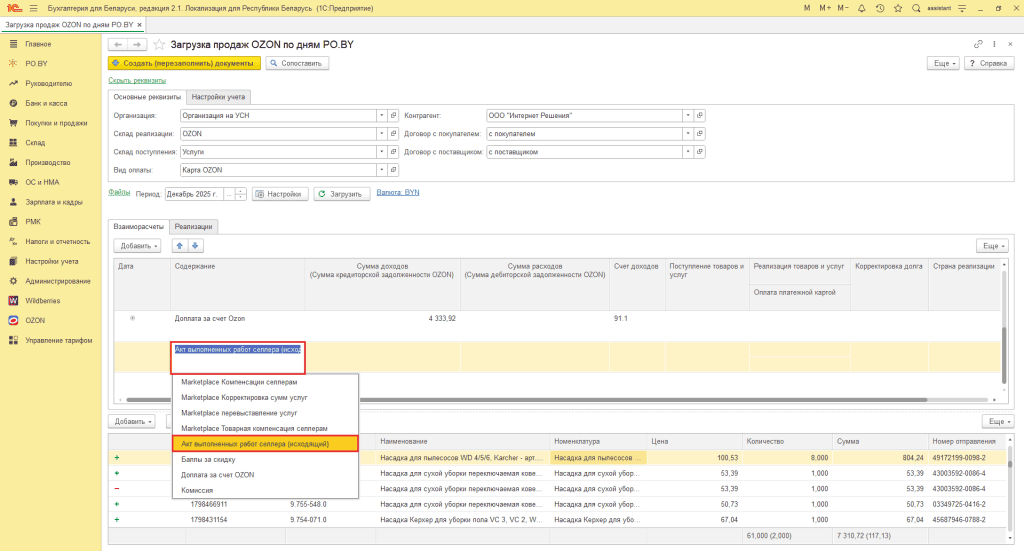Switch to the Взаиморасчеты tab
This screenshot has width=1024, height=551.
(138, 227)
